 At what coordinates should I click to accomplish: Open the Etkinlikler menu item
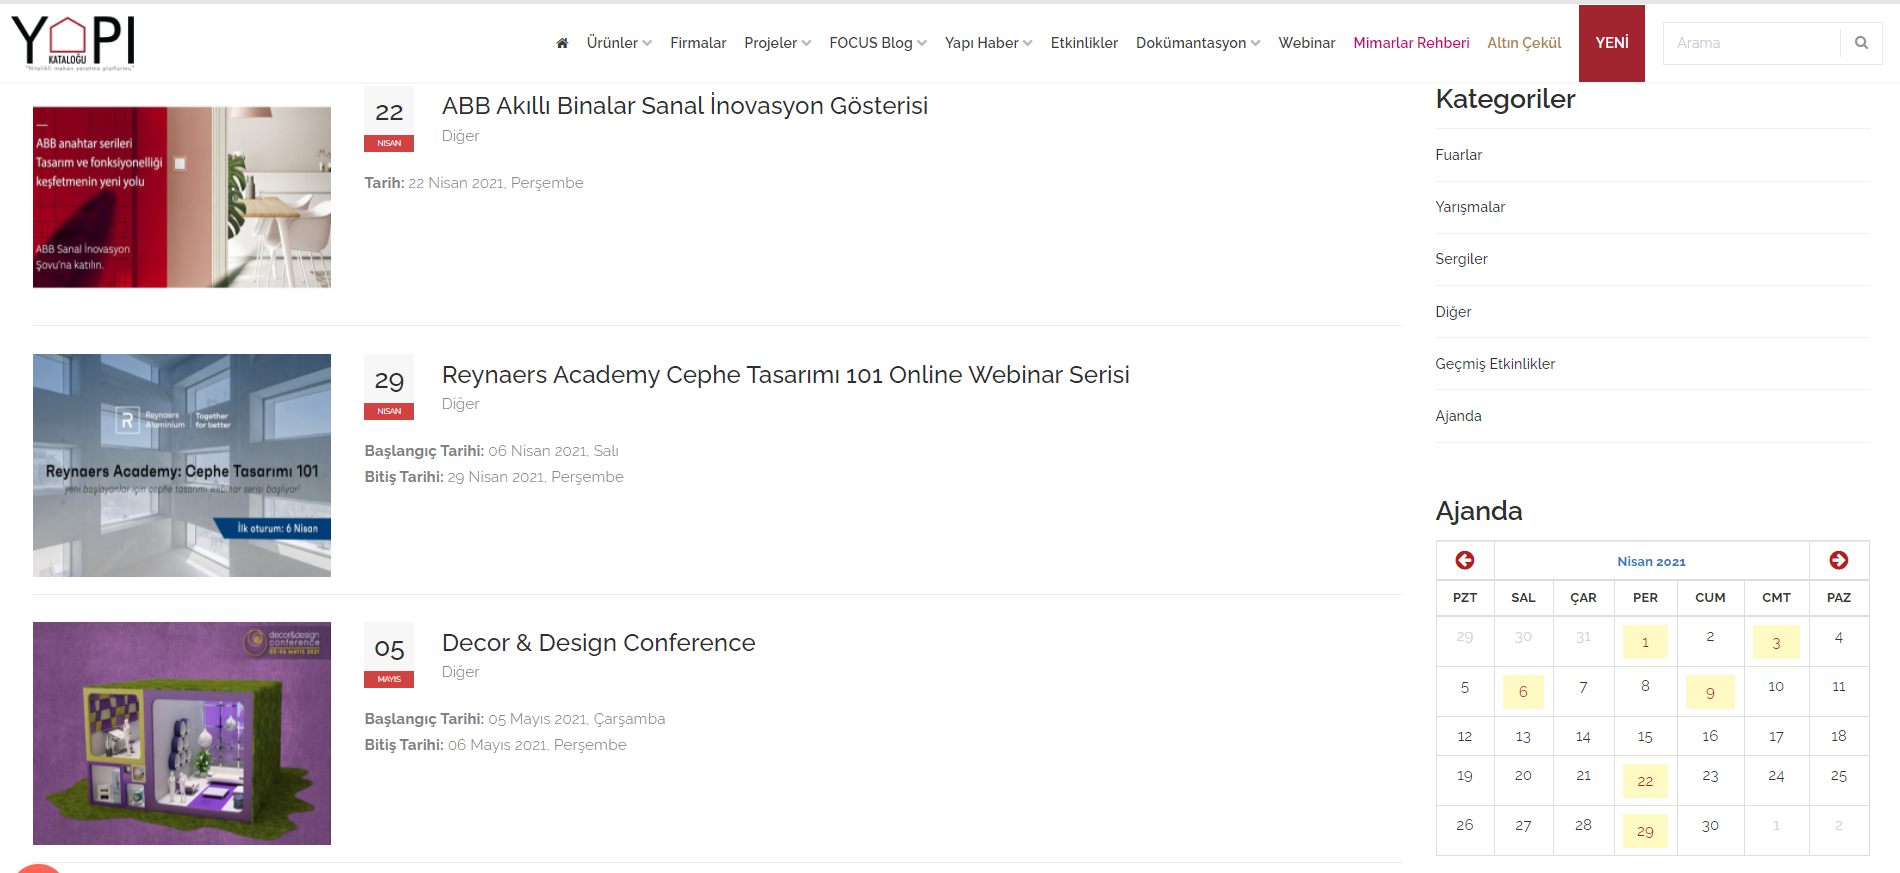pyautogui.click(x=1084, y=43)
